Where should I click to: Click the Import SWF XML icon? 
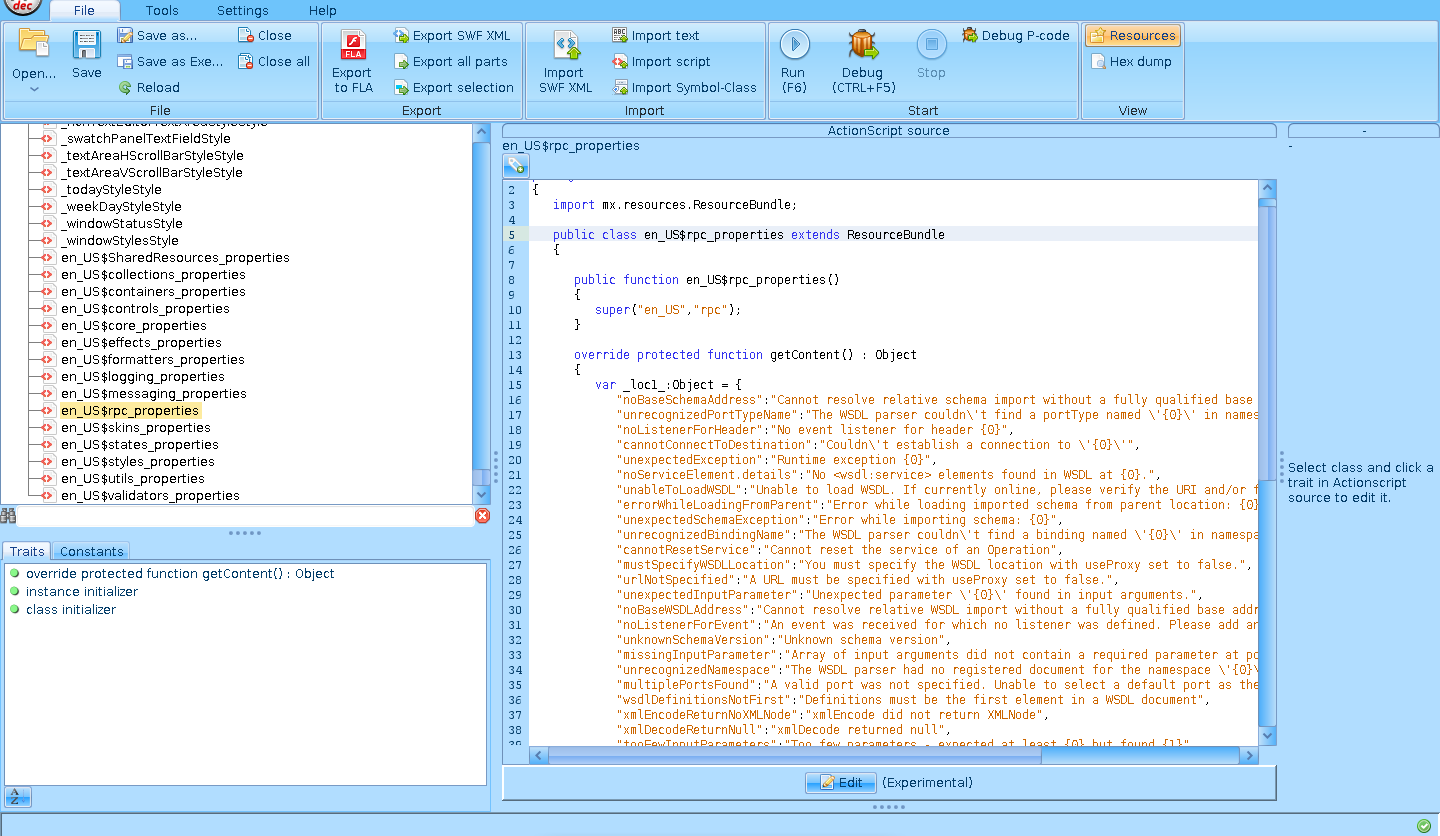pos(566,46)
